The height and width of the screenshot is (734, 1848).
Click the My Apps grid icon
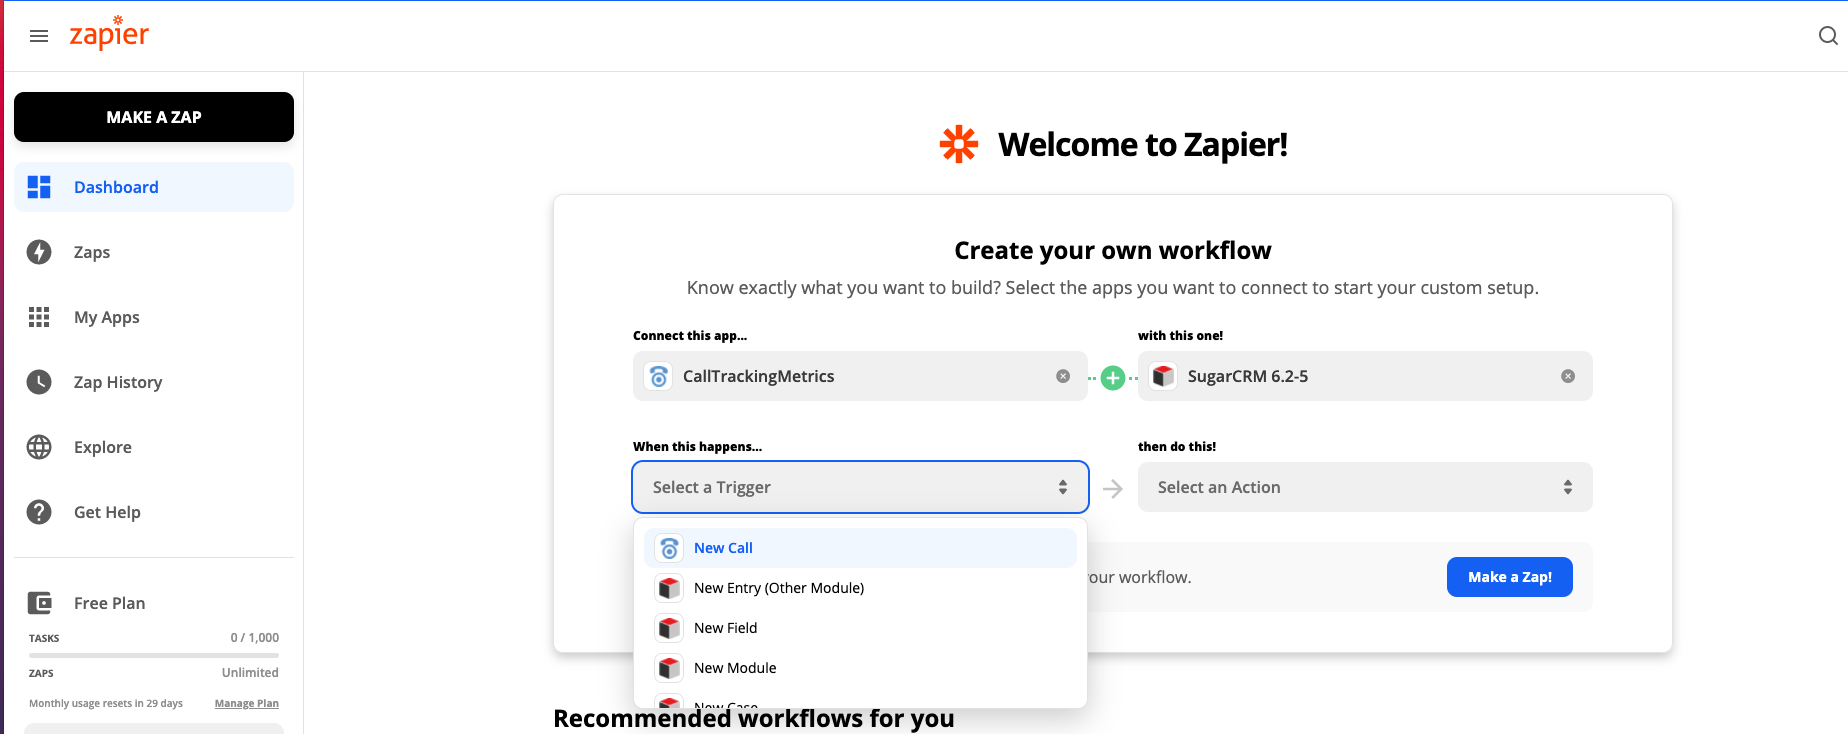39,317
